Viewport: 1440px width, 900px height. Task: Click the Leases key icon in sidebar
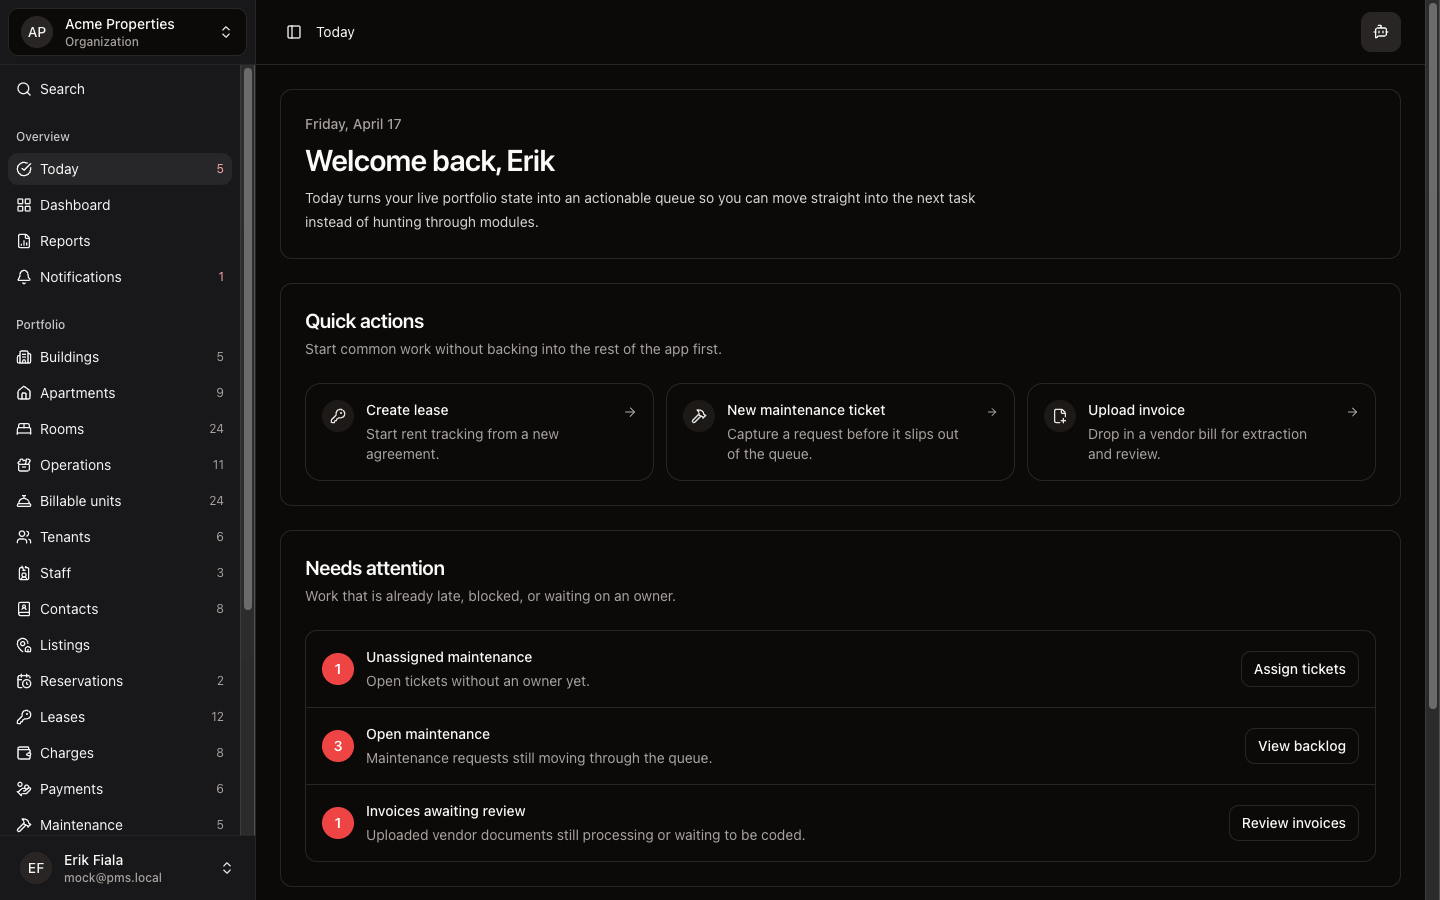coord(24,717)
